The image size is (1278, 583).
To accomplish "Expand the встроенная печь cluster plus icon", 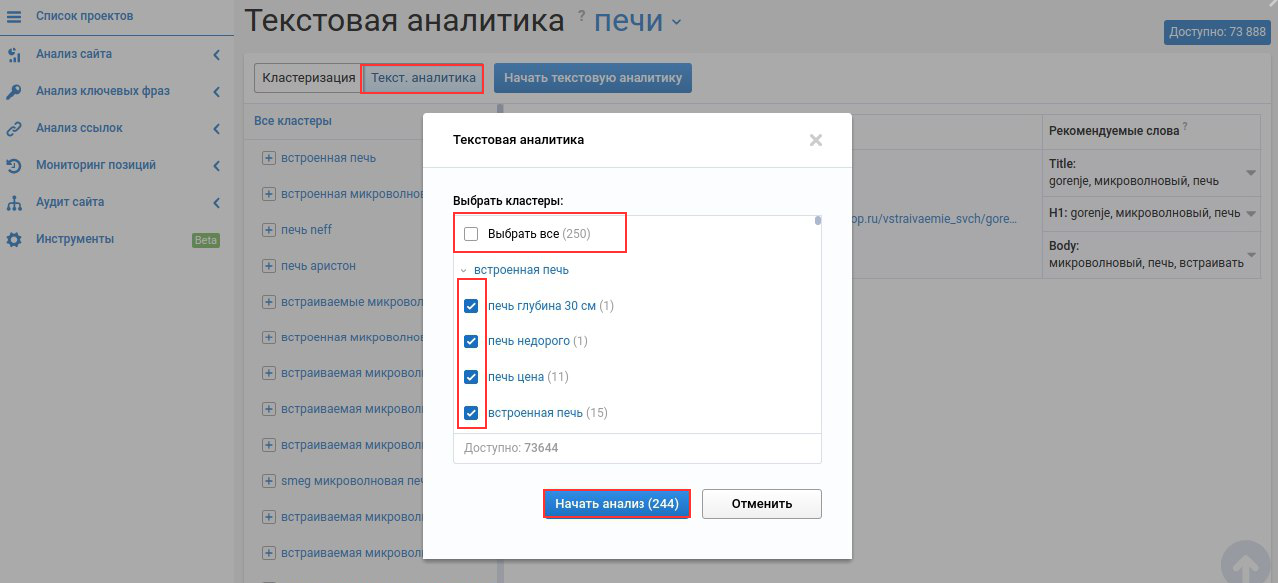I will point(268,158).
